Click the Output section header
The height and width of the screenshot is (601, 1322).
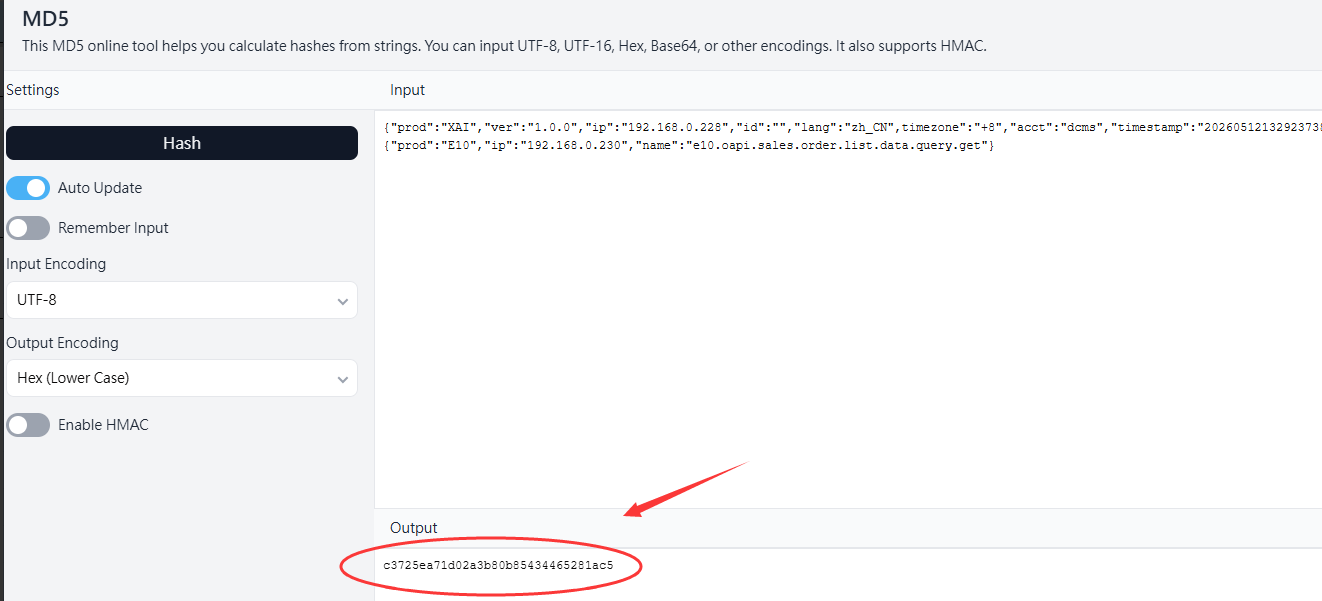[x=414, y=528]
